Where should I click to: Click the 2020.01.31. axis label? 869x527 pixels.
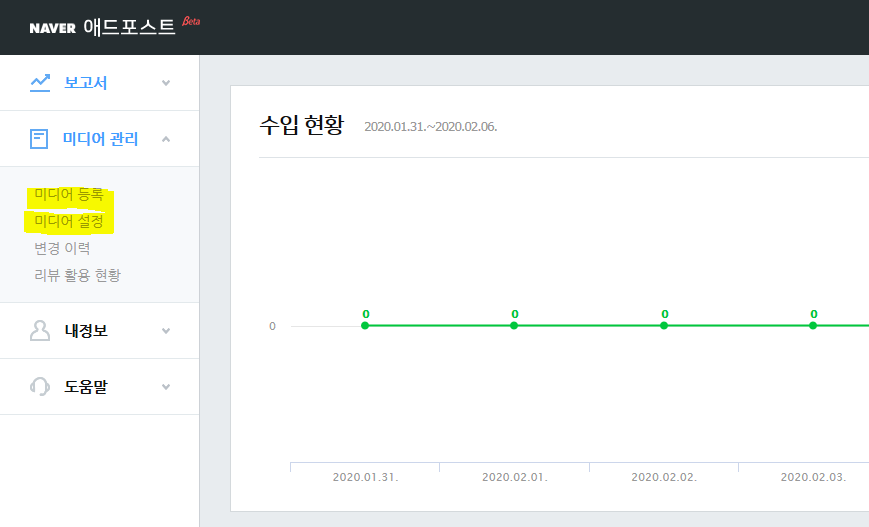tap(365, 477)
